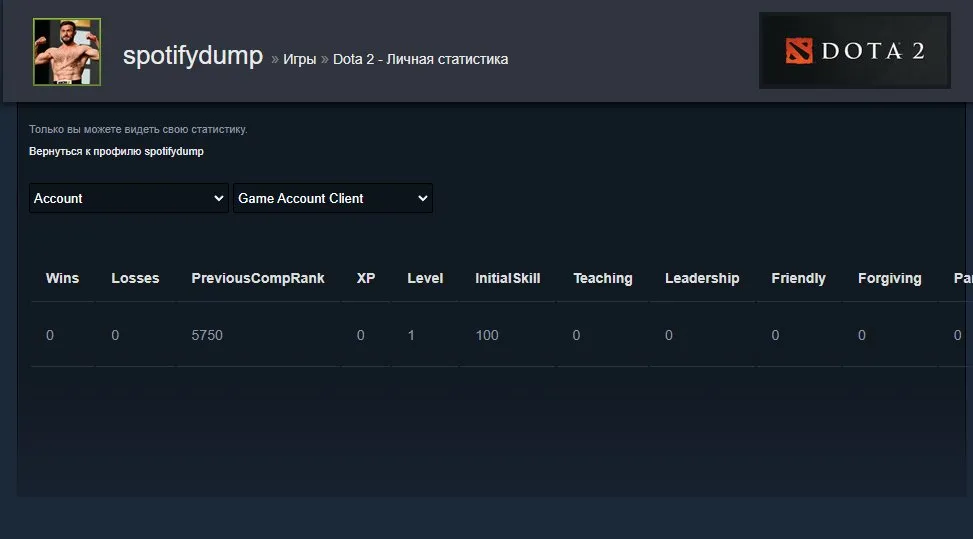Expand the Game Account Client dropdown

[x=333, y=198]
